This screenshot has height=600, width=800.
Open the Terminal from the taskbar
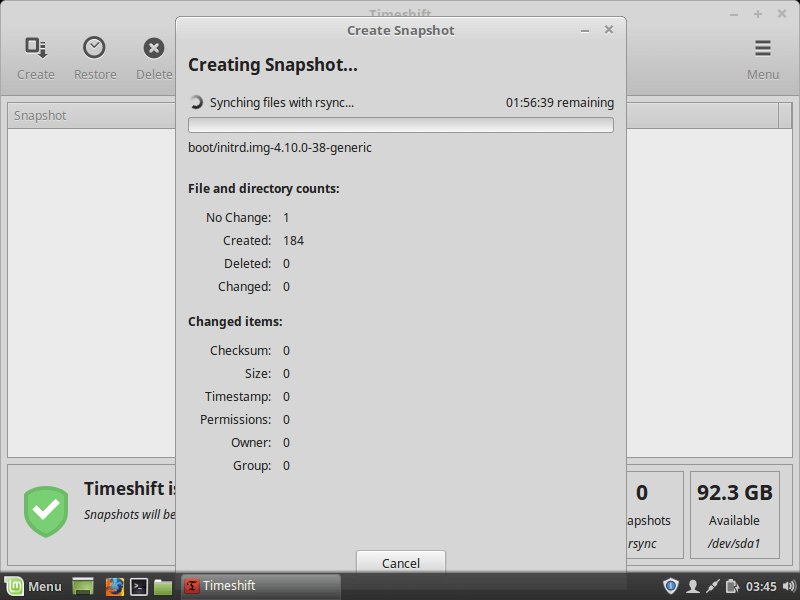coord(139,586)
